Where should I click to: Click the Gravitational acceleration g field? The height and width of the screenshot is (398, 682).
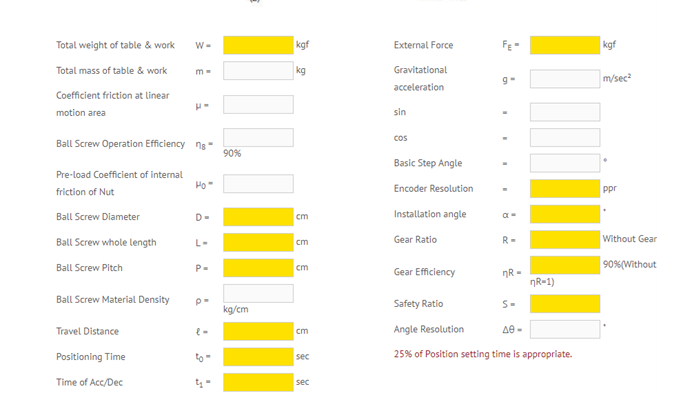(565, 79)
